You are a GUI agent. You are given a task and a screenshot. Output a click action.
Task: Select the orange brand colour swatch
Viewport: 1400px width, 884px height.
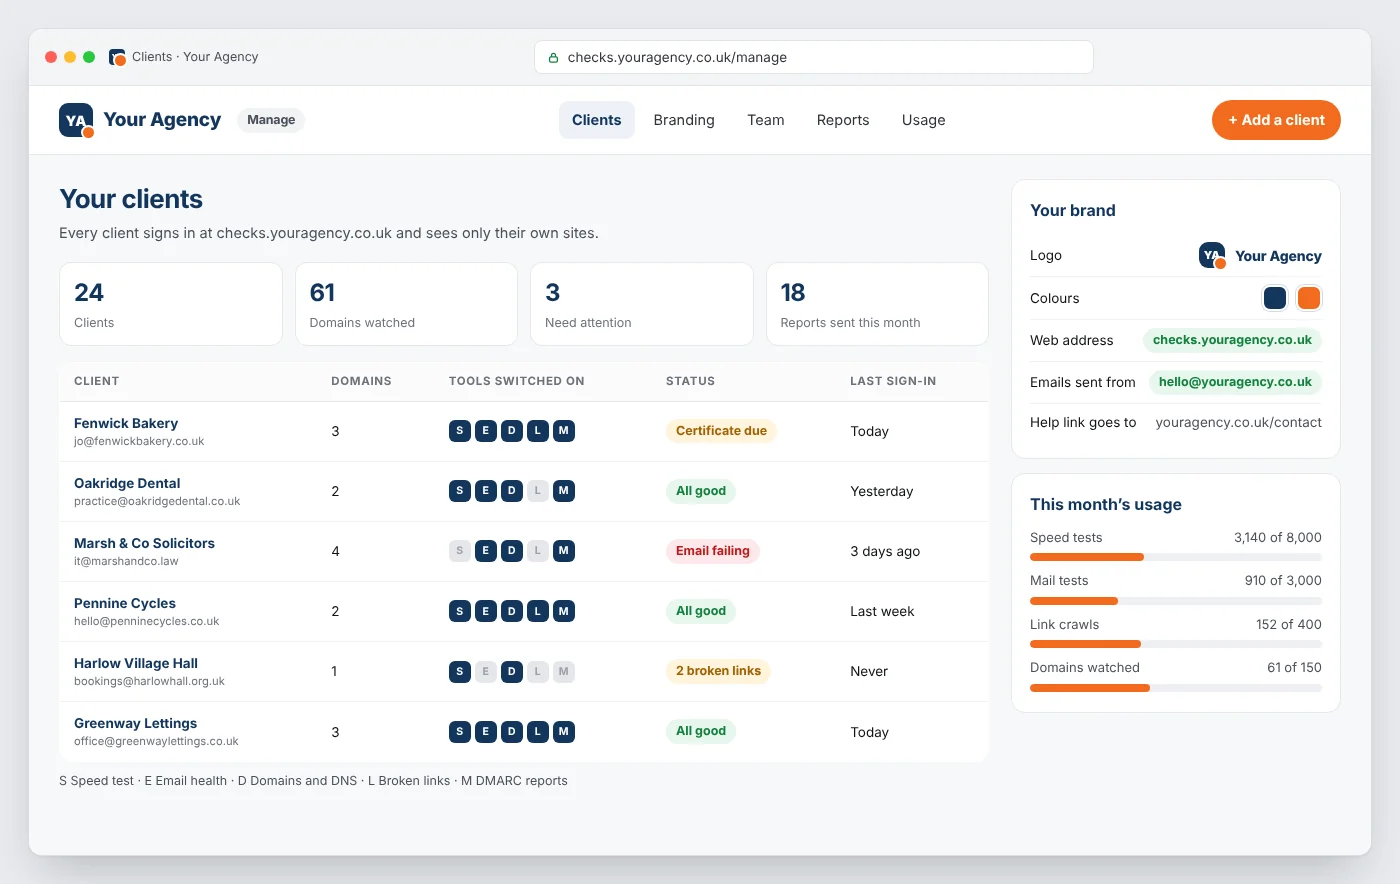click(1309, 298)
